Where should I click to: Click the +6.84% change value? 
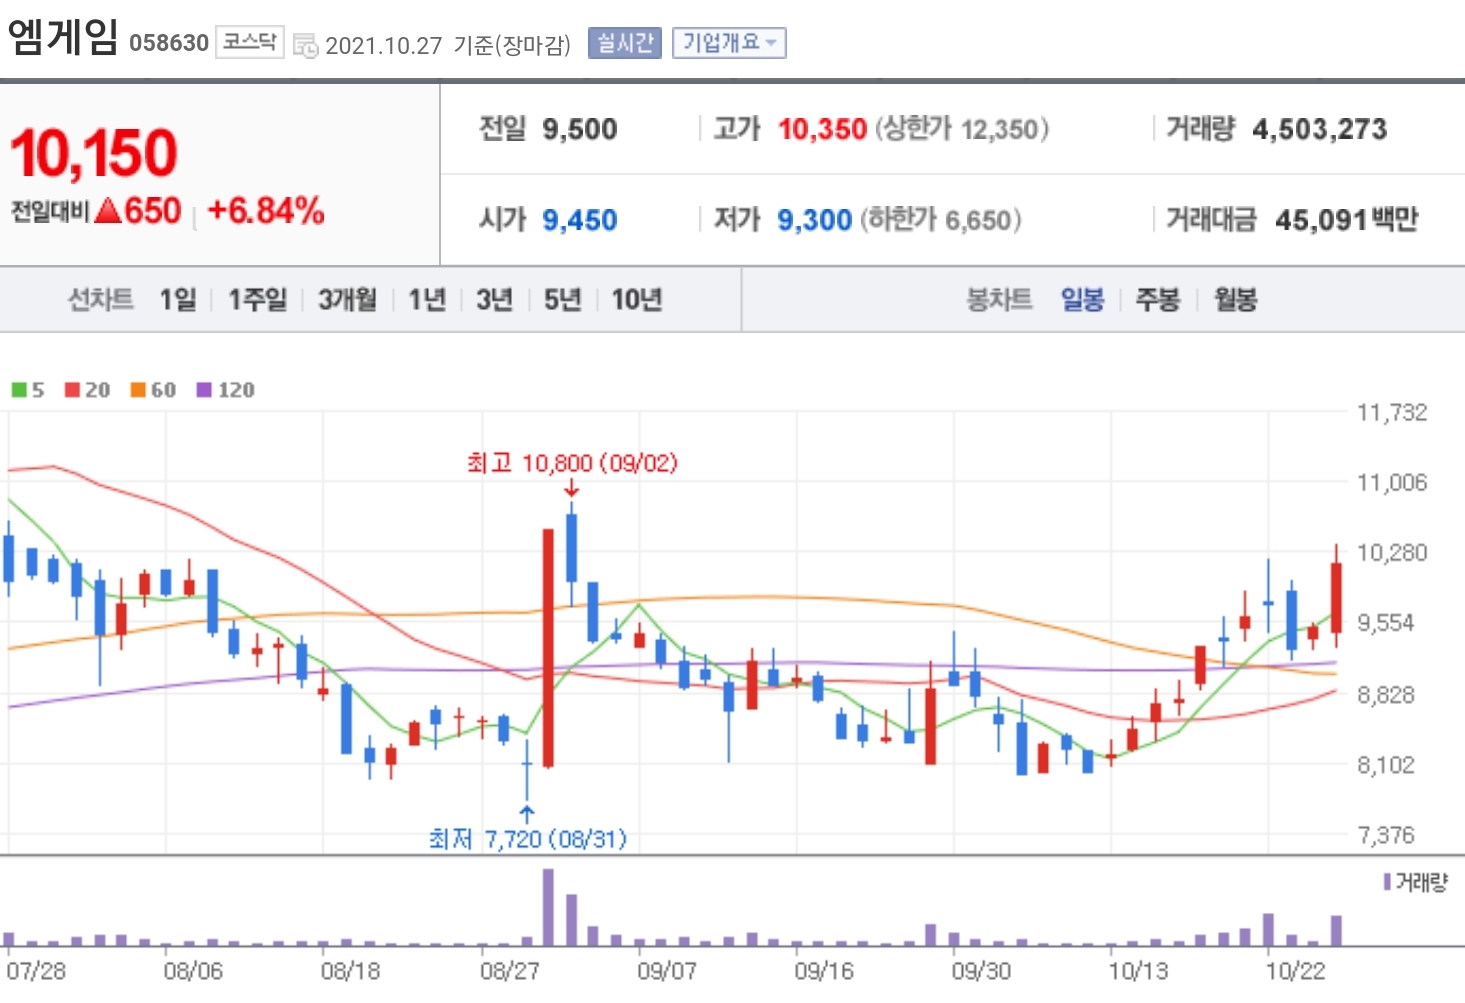coord(266,211)
